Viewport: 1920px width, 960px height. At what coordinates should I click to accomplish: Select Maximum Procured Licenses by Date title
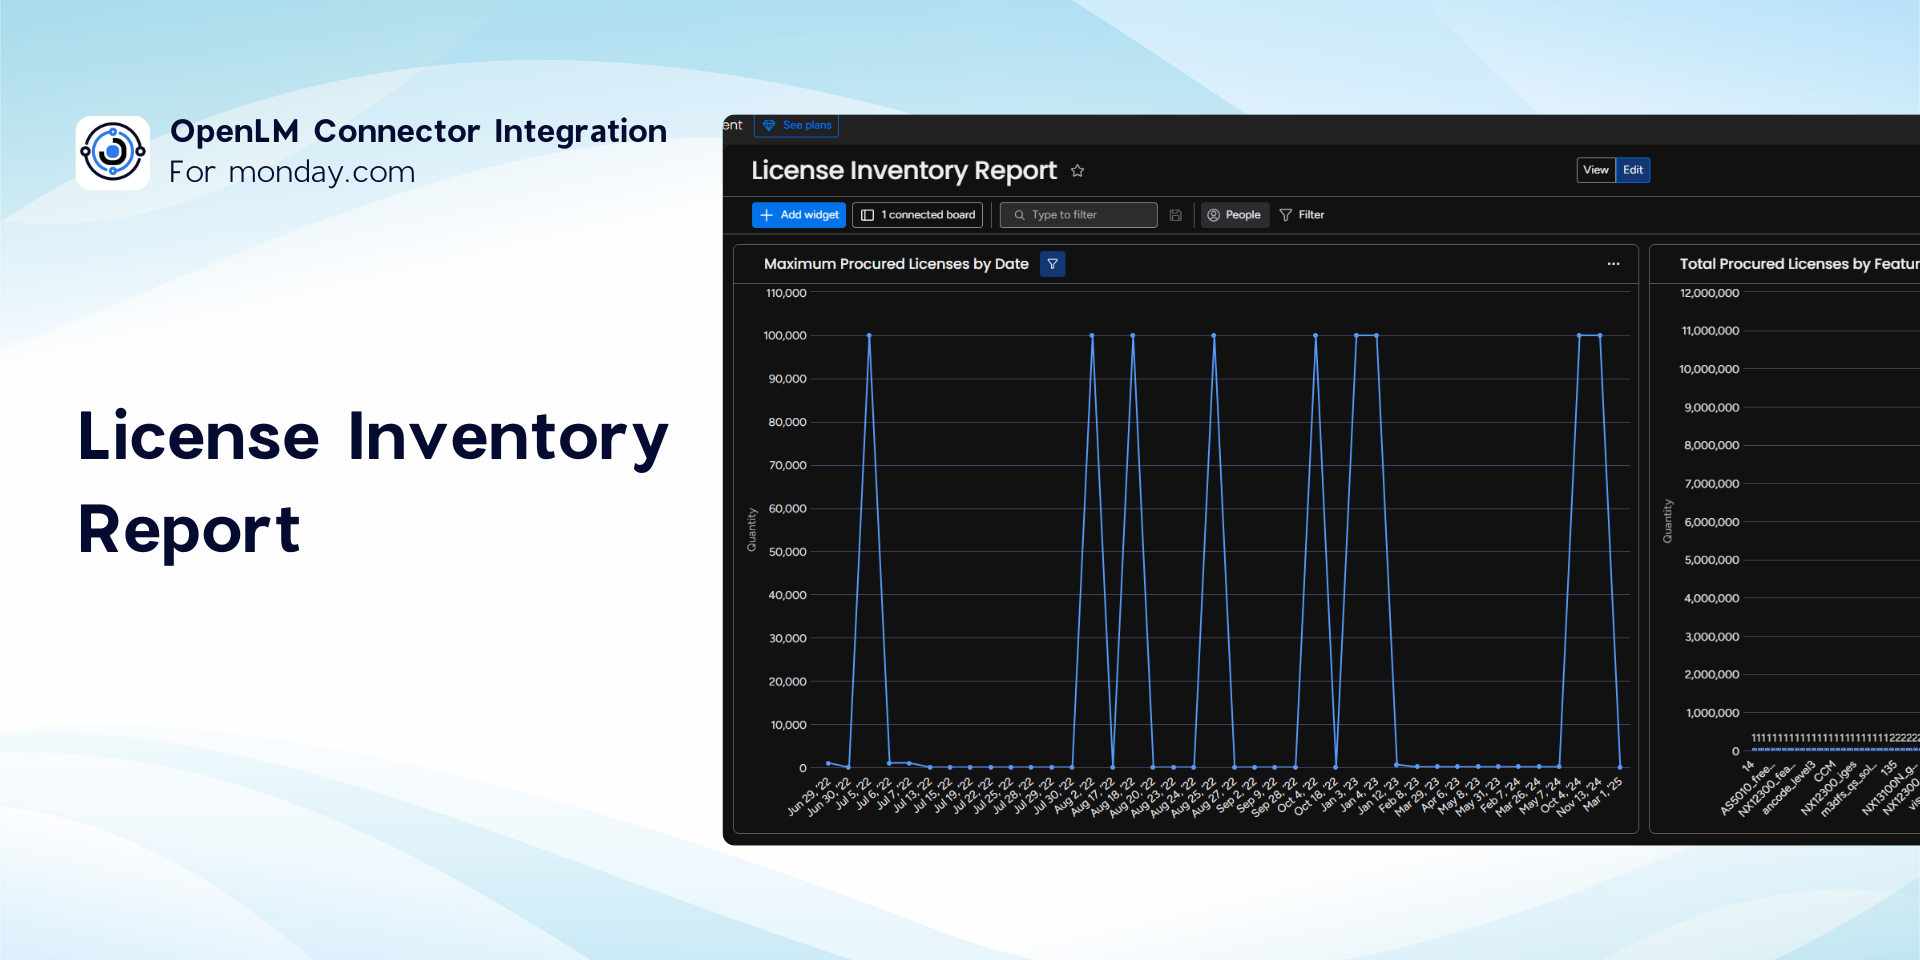pos(896,264)
